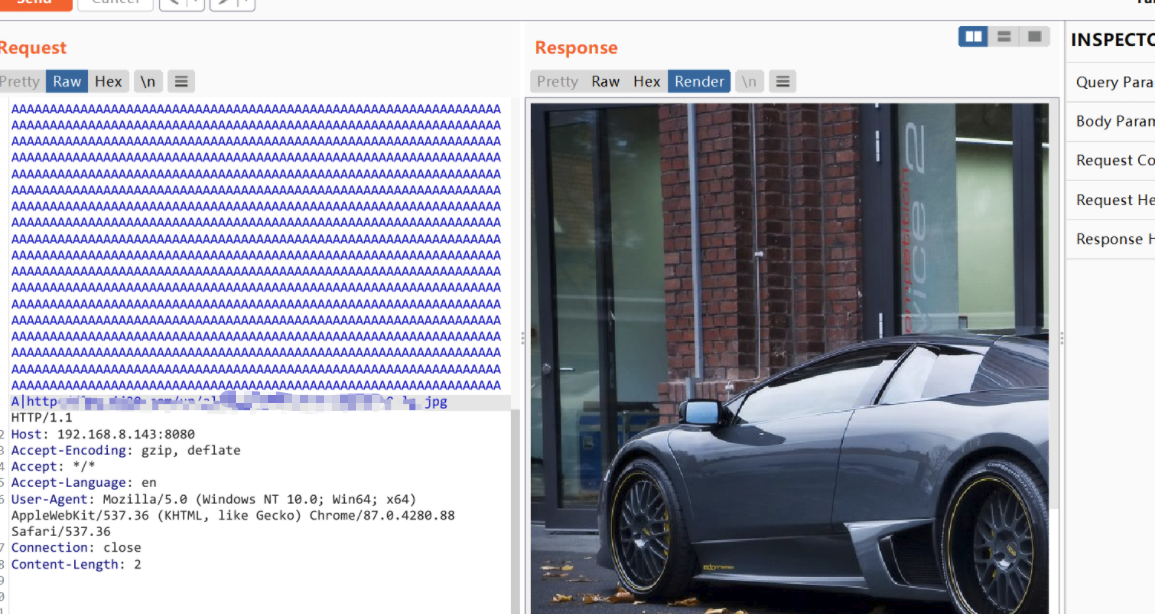Expand Response Headers in the Inspector
1155x614 pixels.
pyautogui.click(x=1110, y=239)
